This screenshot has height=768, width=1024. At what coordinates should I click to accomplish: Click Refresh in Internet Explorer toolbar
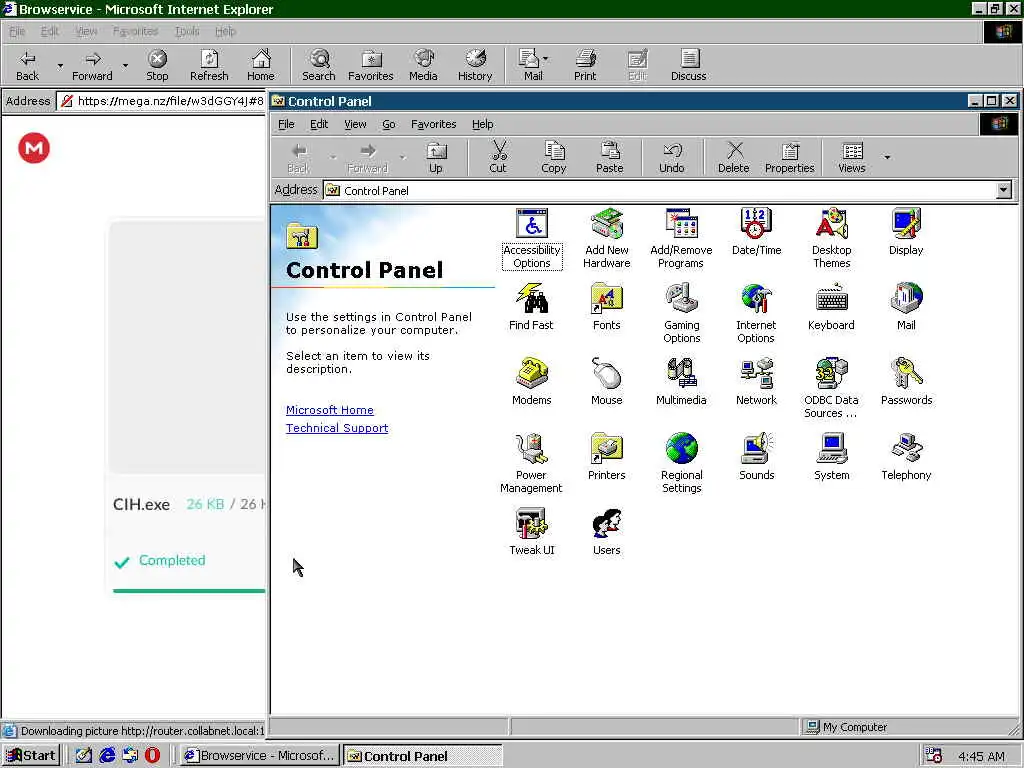coord(209,65)
